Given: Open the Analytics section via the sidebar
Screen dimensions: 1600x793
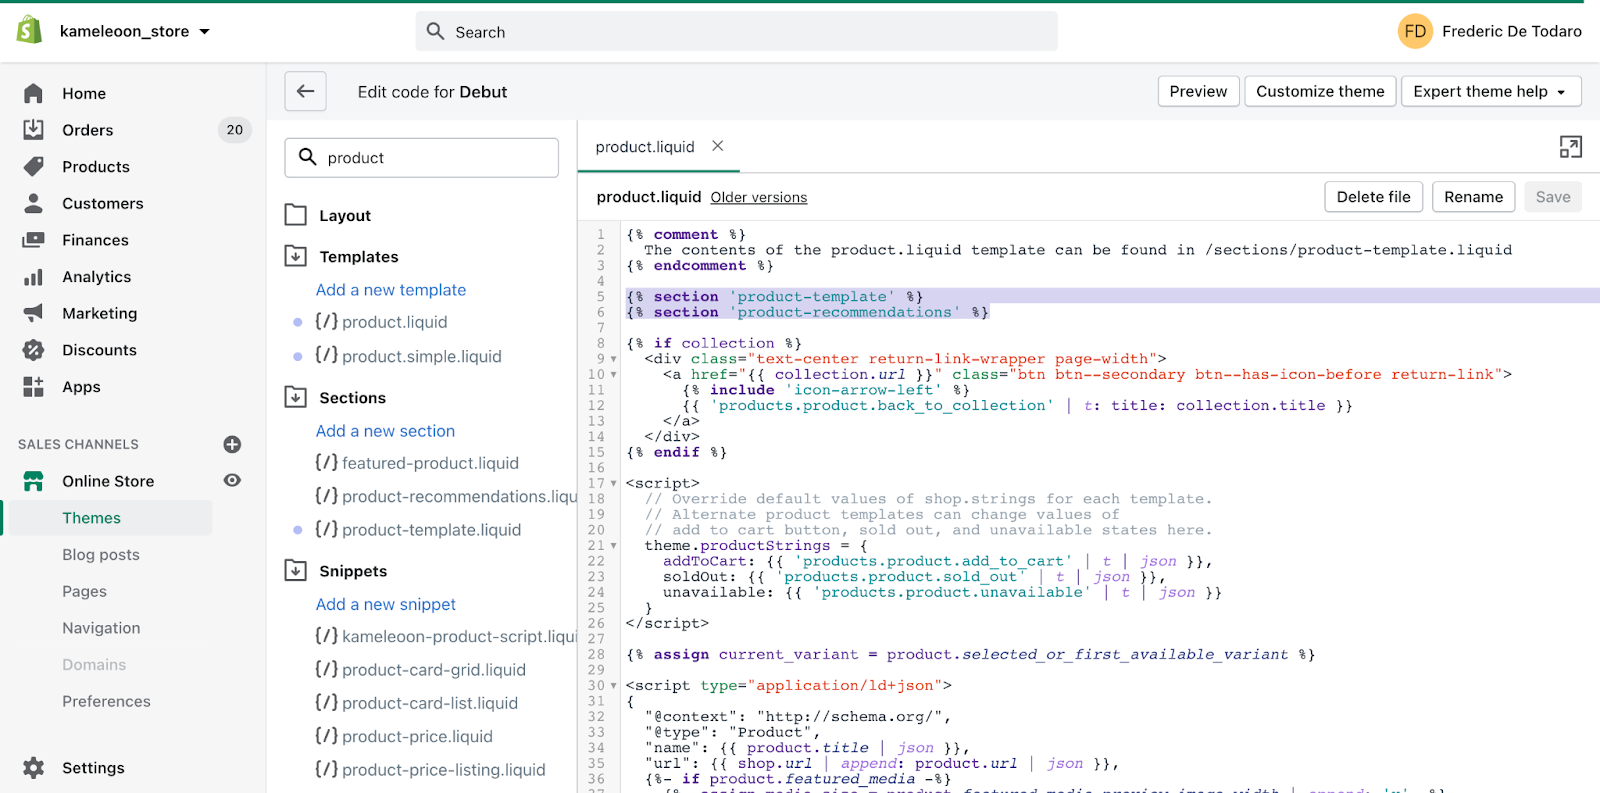Looking at the screenshot, I should pyautogui.click(x=96, y=277).
